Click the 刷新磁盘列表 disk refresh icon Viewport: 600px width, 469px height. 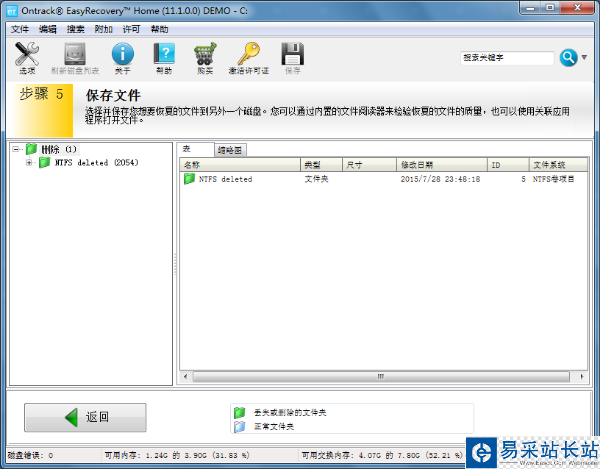(75, 54)
